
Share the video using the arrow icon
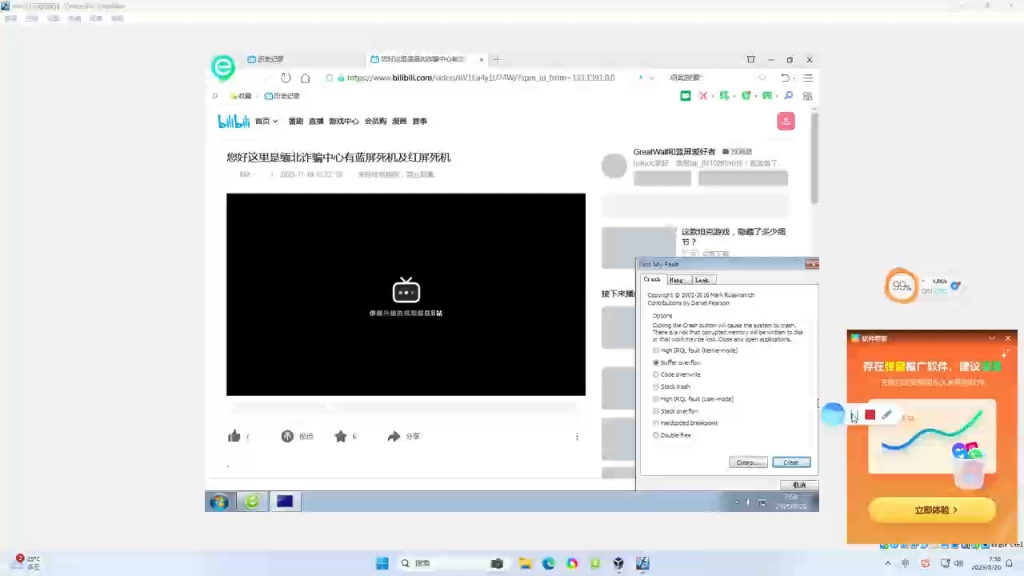tap(393, 436)
